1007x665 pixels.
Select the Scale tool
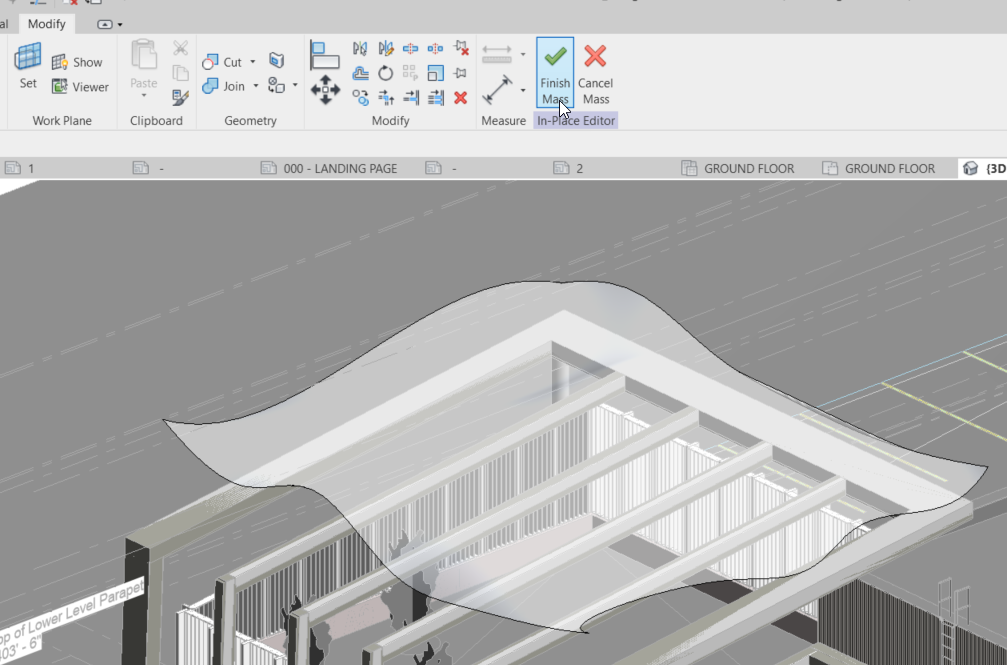coord(435,73)
